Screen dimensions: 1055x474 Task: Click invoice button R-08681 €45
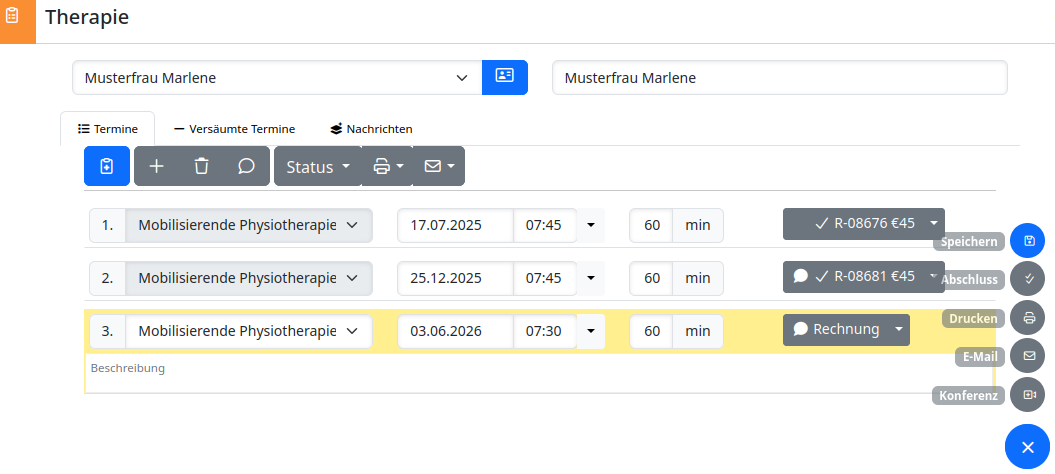coord(852,276)
